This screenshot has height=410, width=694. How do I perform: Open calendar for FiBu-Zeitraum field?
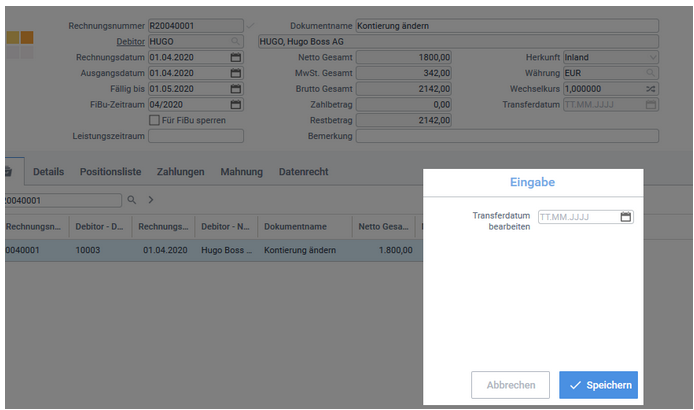pyautogui.click(x=236, y=104)
